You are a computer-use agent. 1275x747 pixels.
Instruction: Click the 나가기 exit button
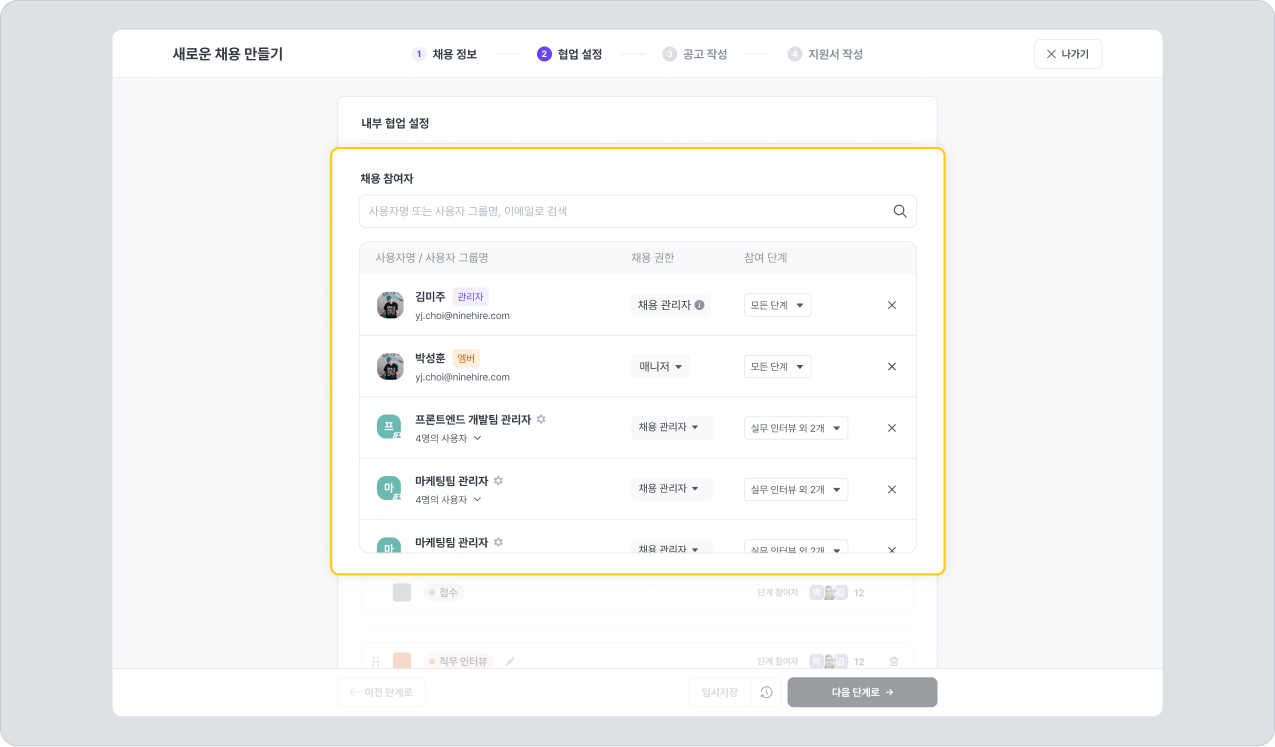click(1068, 54)
